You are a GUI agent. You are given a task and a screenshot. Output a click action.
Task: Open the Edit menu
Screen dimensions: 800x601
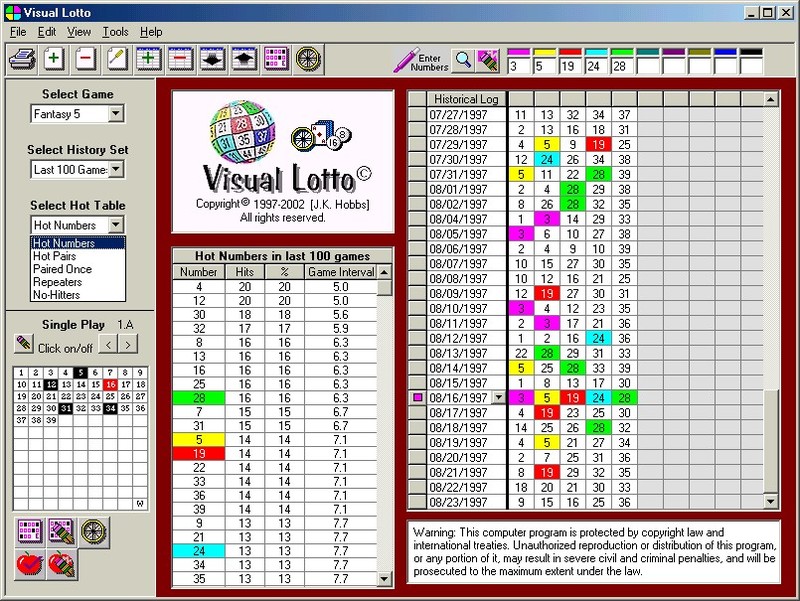tap(47, 32)
